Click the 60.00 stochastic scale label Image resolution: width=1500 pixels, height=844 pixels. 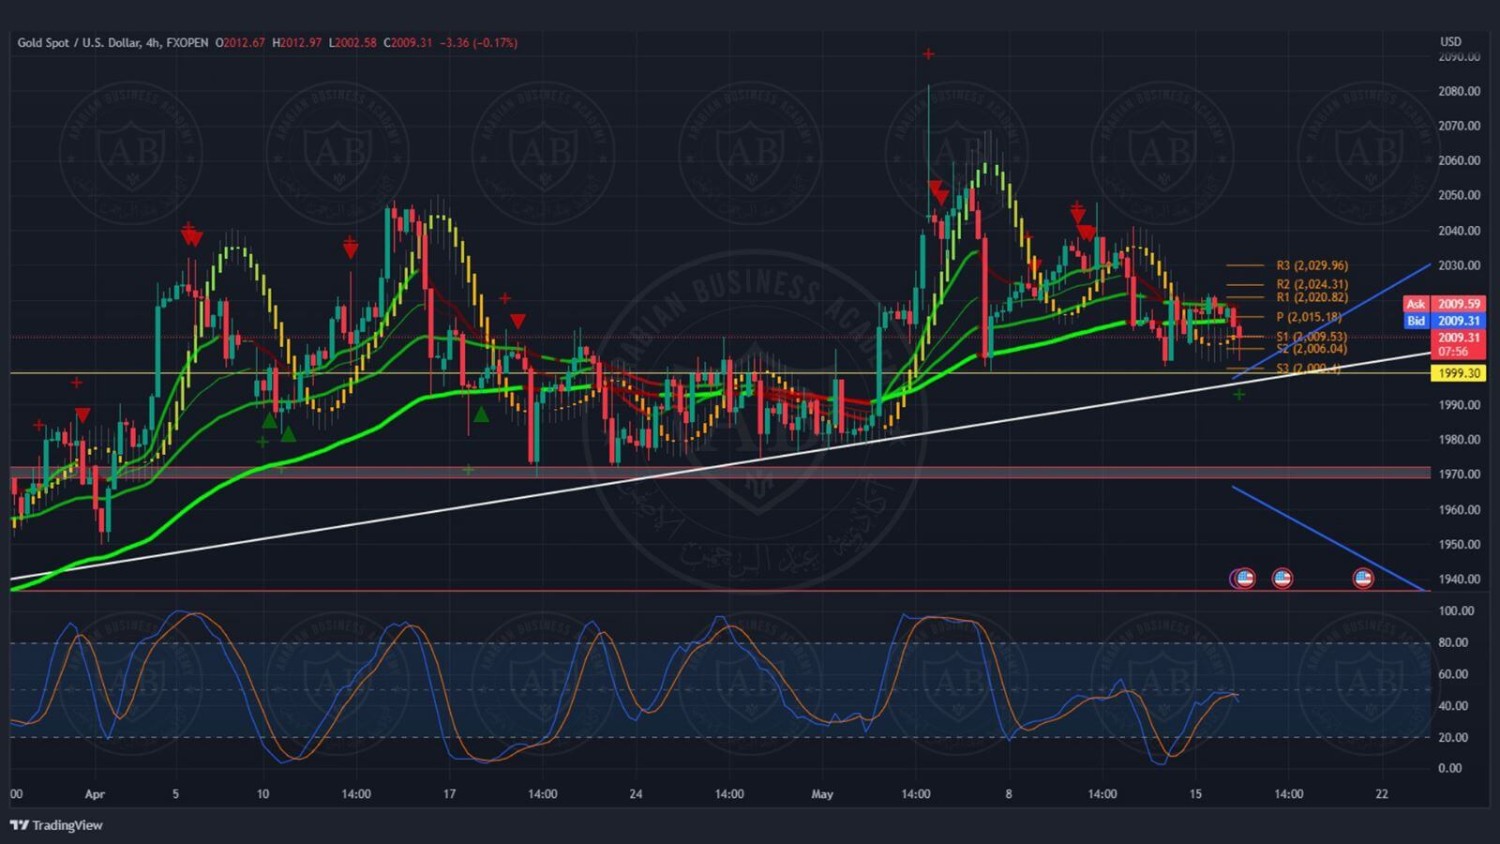tap(1453, 674)
